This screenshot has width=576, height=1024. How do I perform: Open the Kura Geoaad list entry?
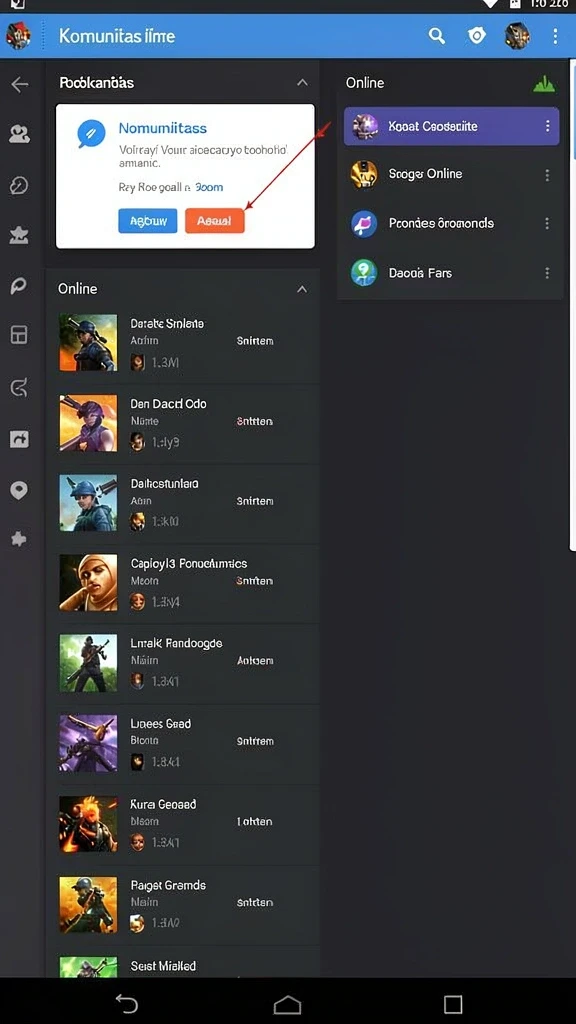coord(183,824)
